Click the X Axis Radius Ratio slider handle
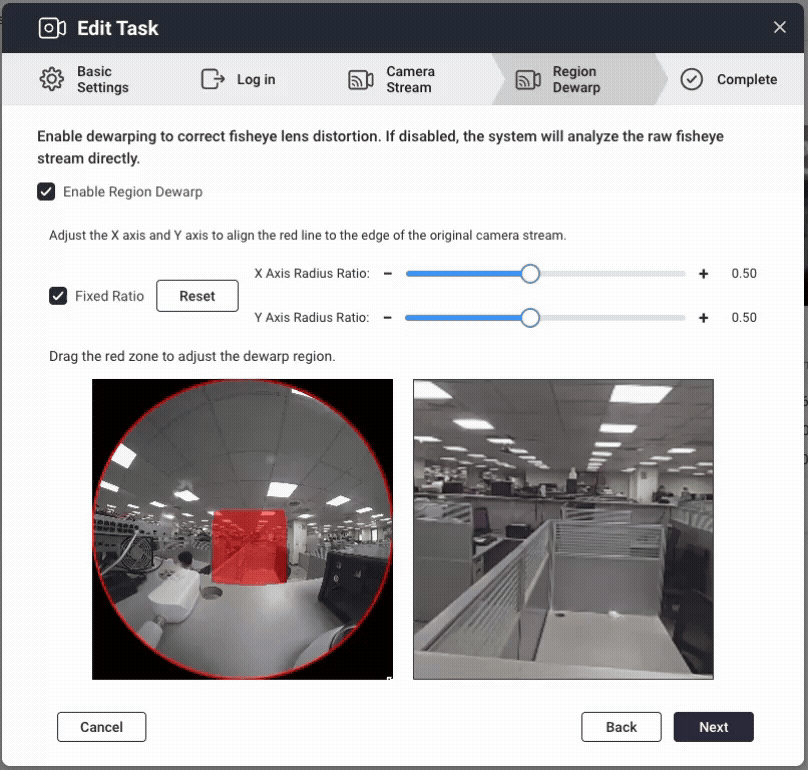The image size is (808, 770). point(530,274)
